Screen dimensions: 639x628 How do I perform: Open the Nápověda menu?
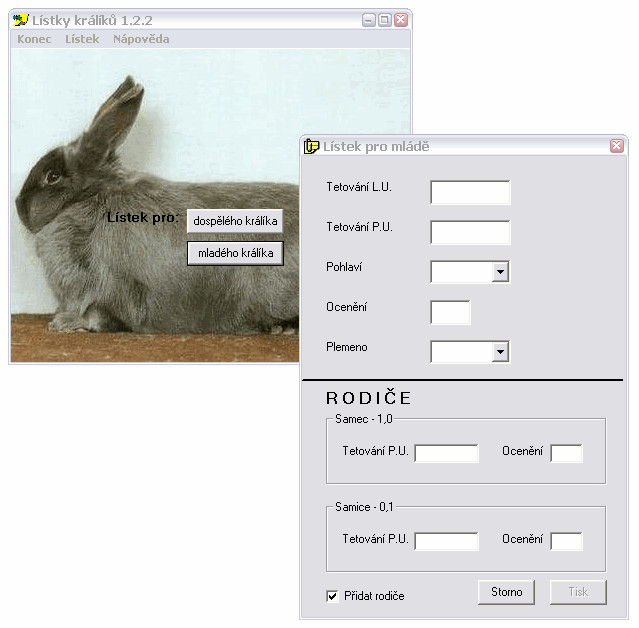[141, 39]
